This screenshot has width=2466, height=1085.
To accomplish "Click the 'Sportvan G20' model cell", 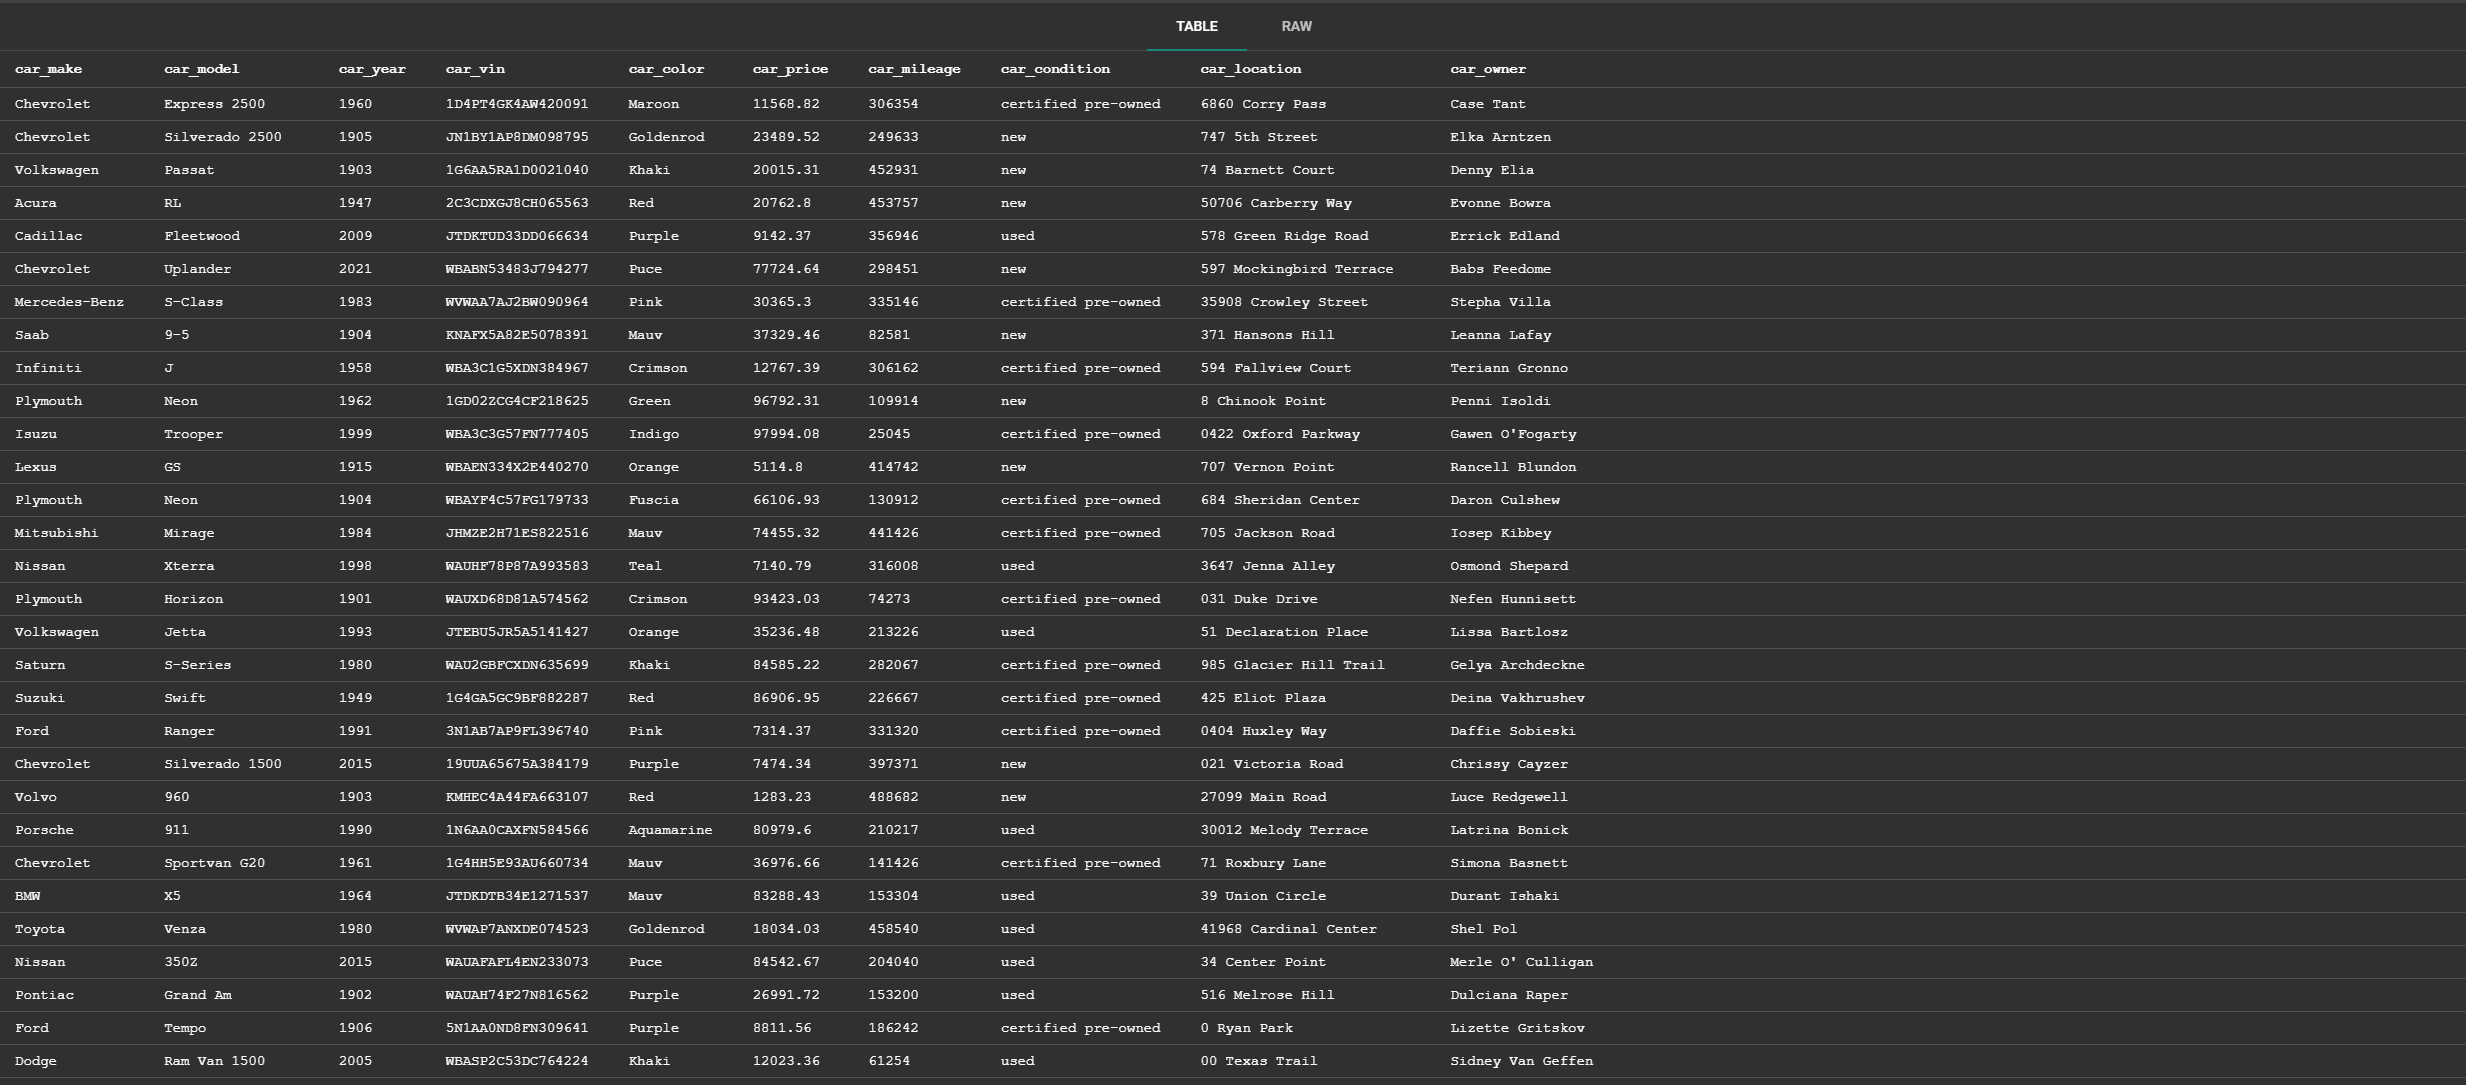I will pos(214,863).
